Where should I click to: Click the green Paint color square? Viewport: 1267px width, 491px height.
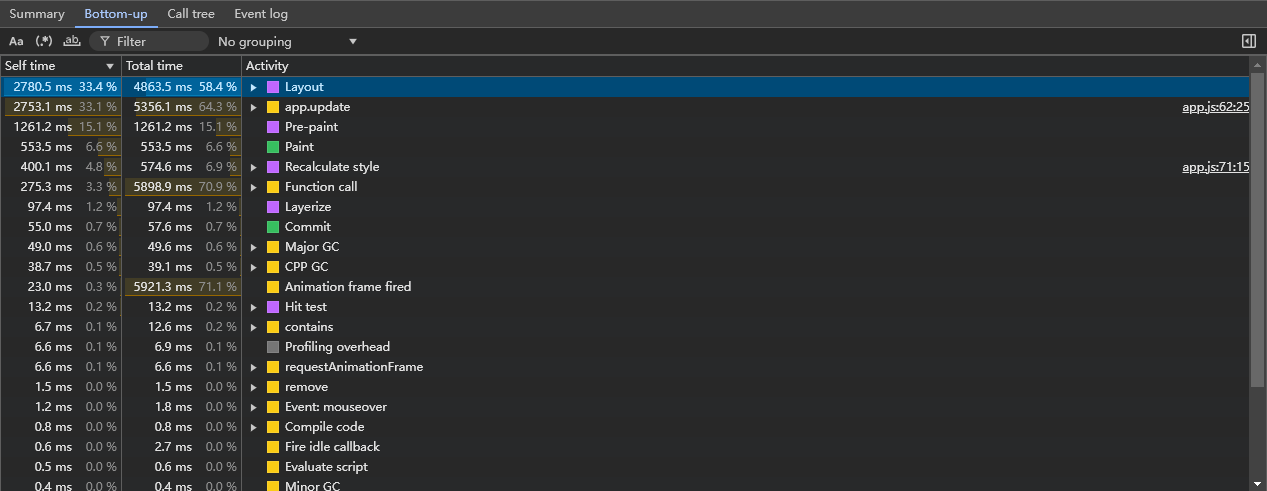tap(273, 147)
